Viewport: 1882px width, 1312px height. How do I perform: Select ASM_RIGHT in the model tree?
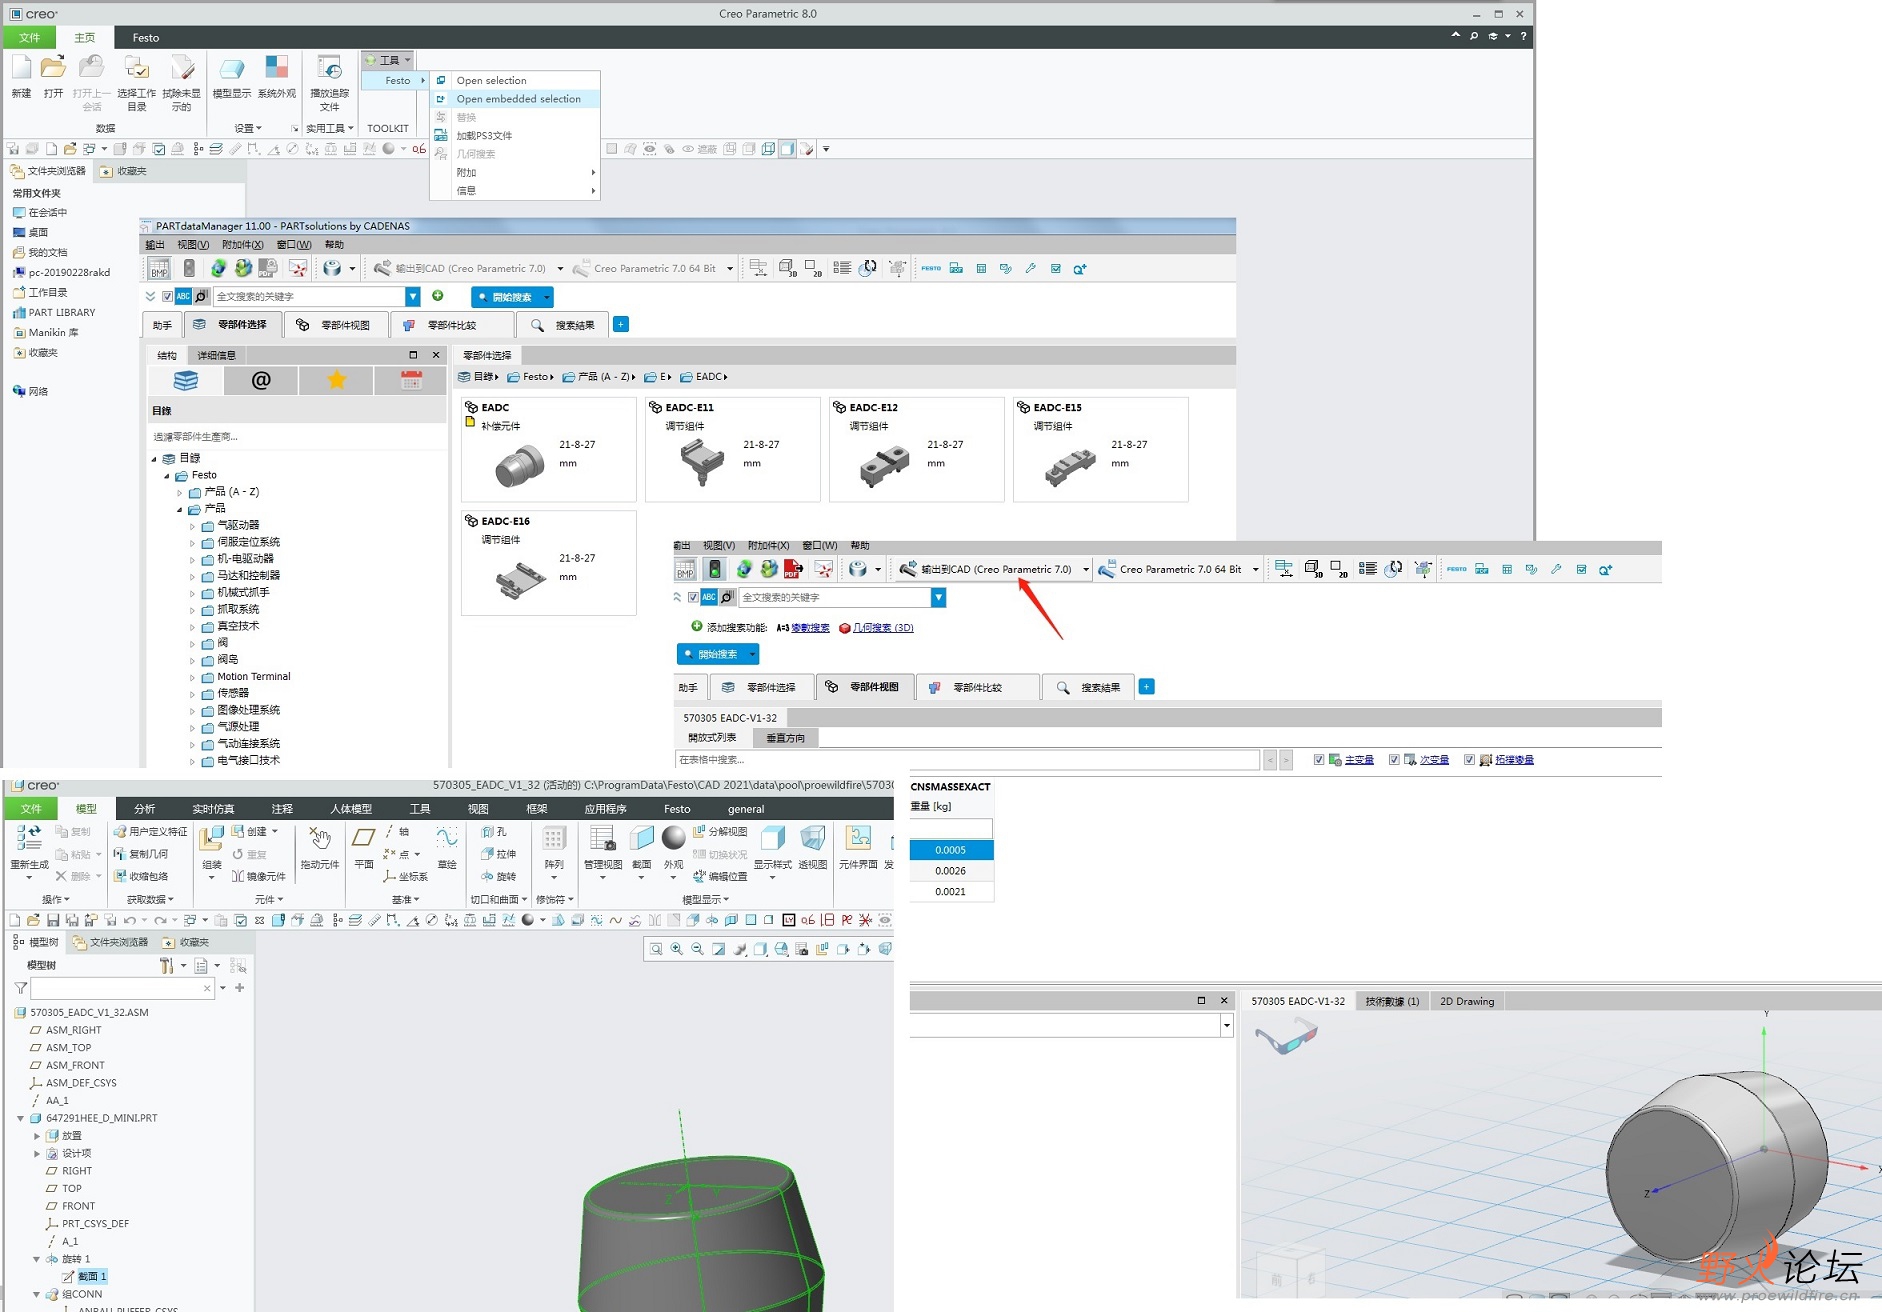73,1030
